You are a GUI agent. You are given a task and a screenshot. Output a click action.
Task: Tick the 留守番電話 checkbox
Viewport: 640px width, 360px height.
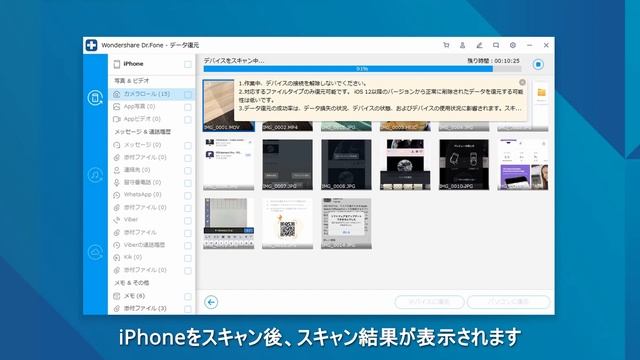(188, 183)
